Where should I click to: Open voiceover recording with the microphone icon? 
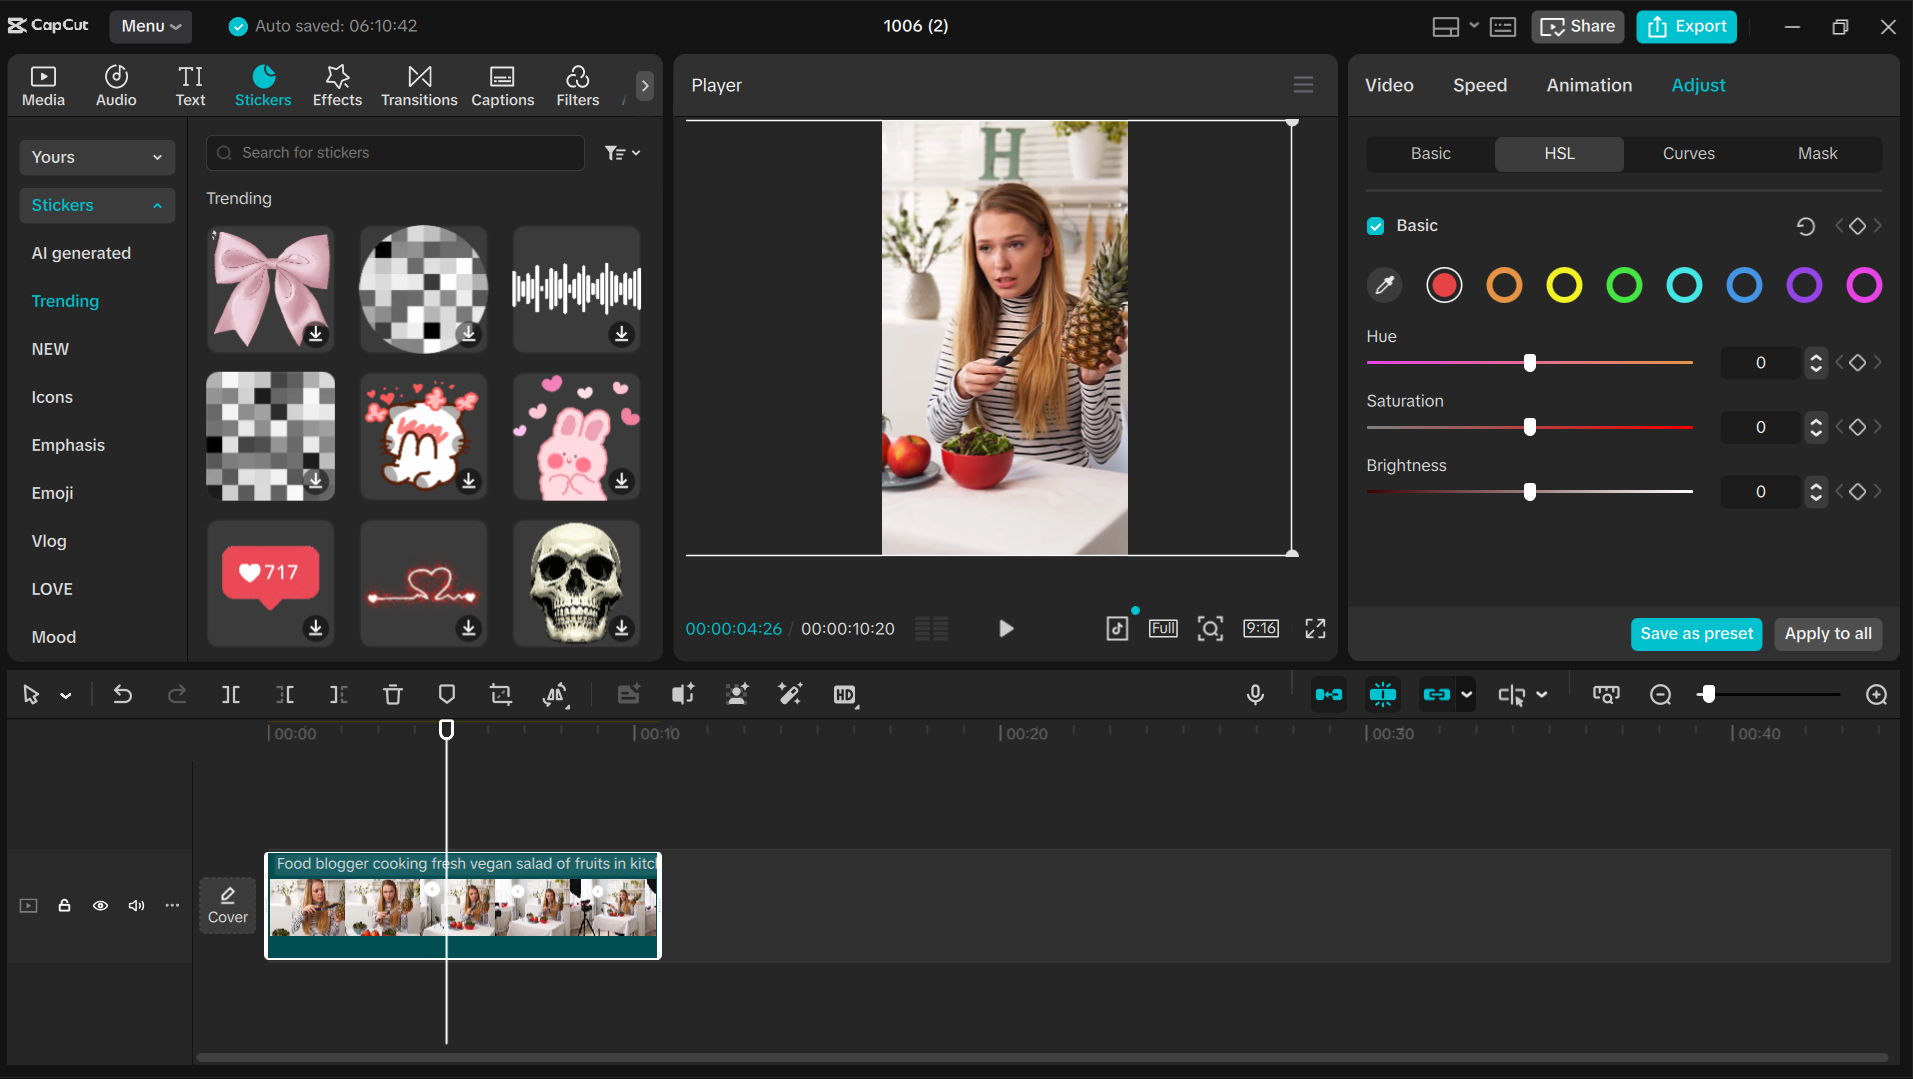coord(1255,694)
